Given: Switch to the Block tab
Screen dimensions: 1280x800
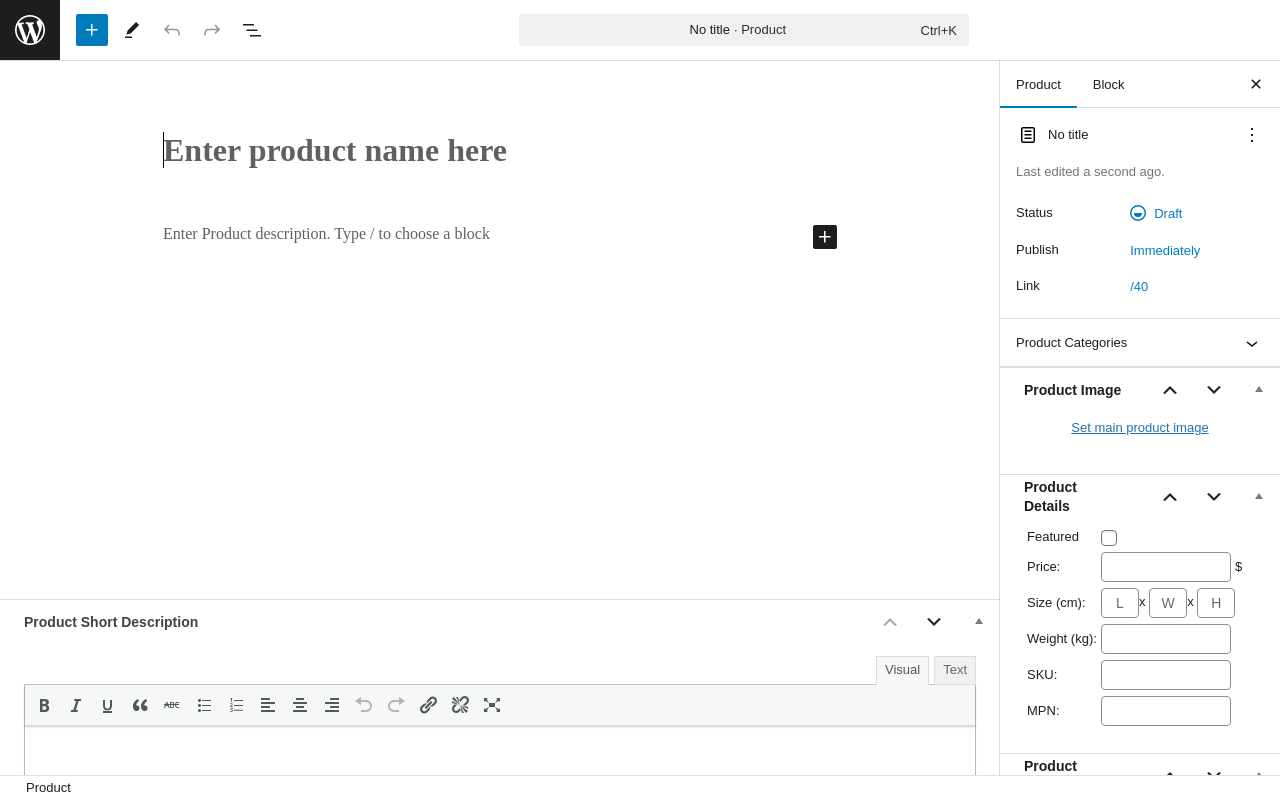Looking at the screenshot, I should [x=1108, y=85].
